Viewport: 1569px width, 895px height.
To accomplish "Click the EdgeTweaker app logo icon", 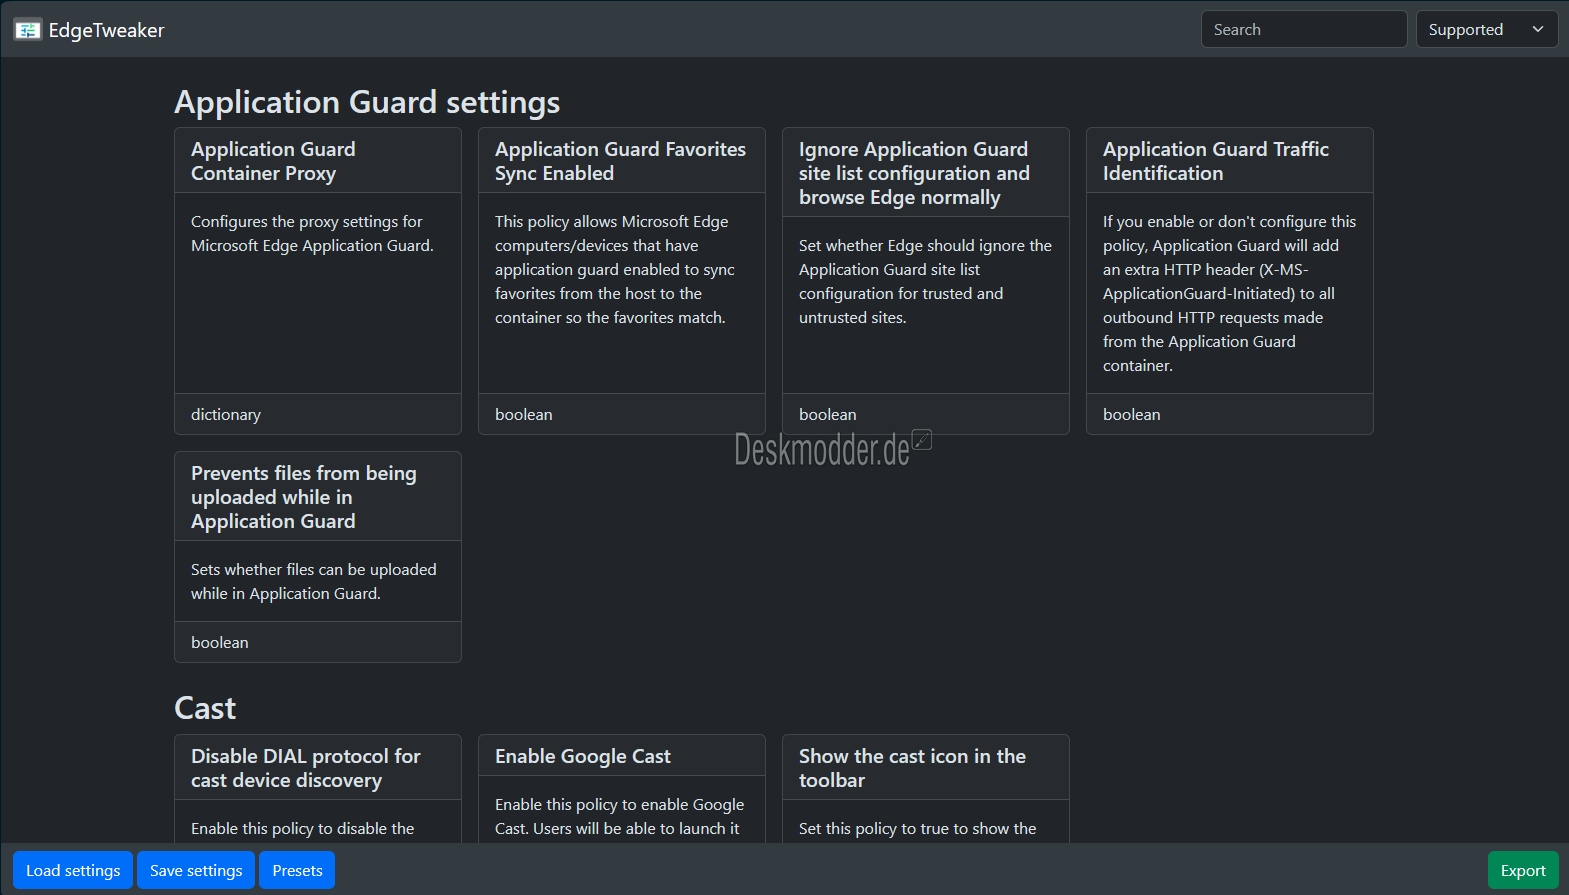I will (x=28, y=30).
